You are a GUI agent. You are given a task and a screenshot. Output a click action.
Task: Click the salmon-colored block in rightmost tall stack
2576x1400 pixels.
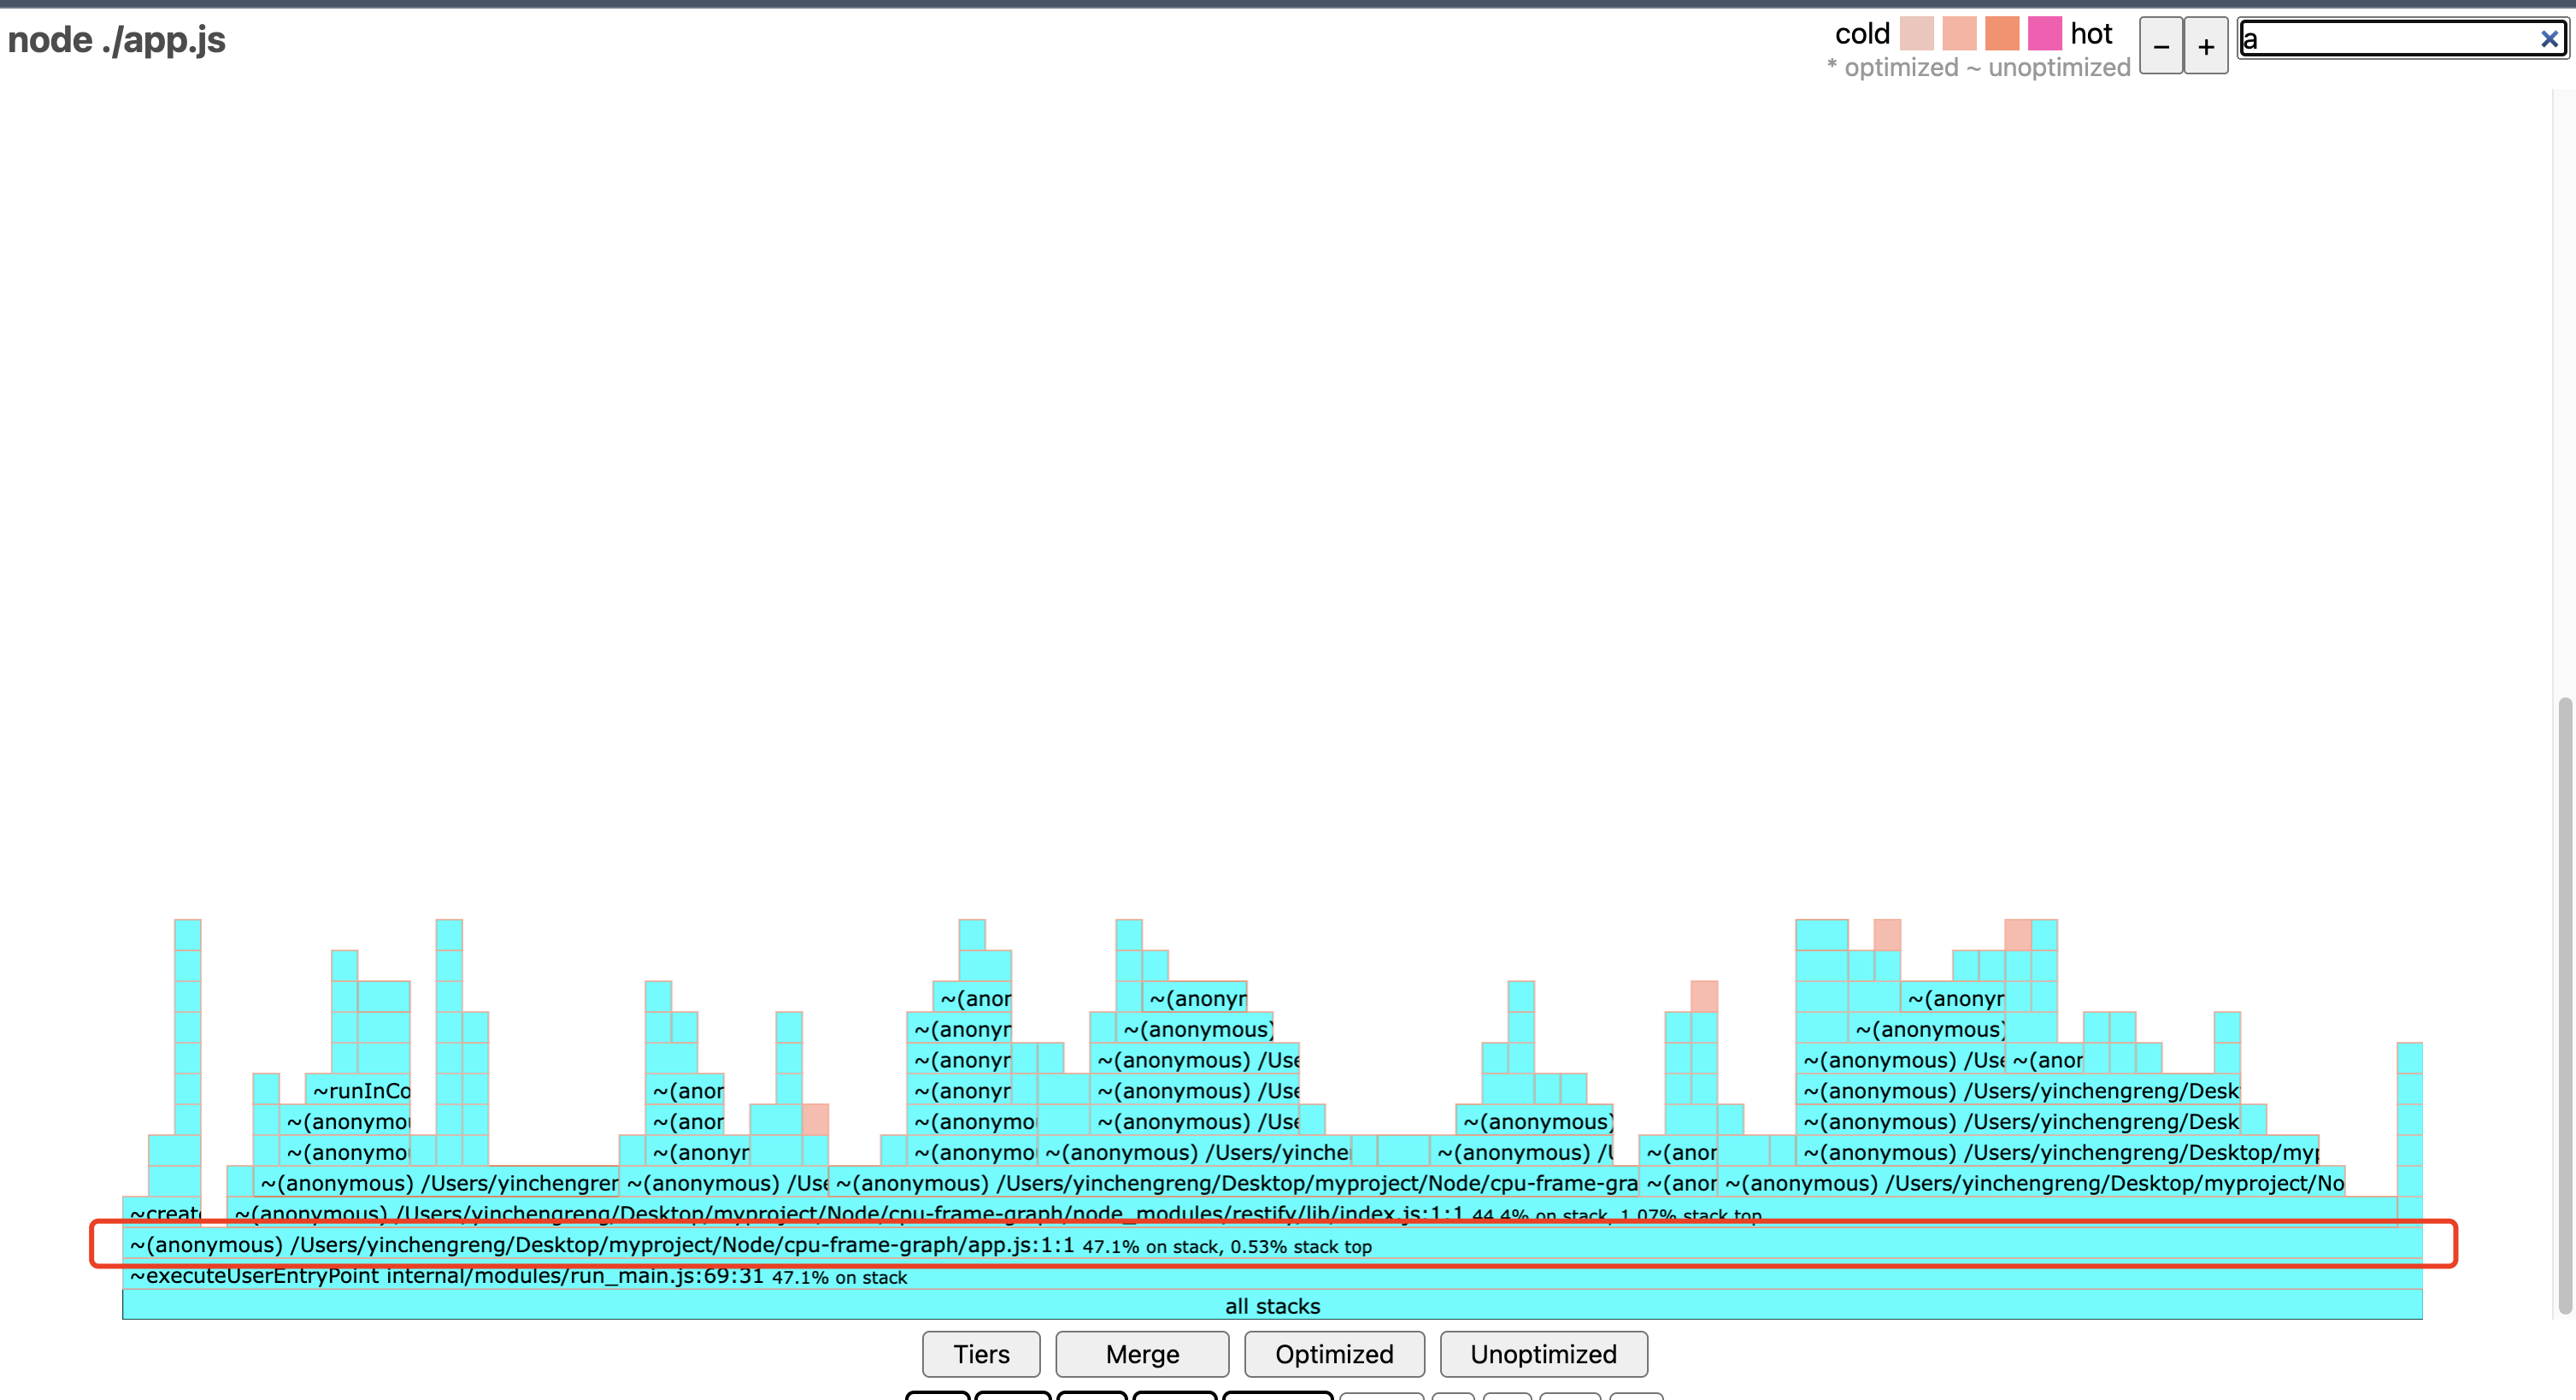point(2017,935)
